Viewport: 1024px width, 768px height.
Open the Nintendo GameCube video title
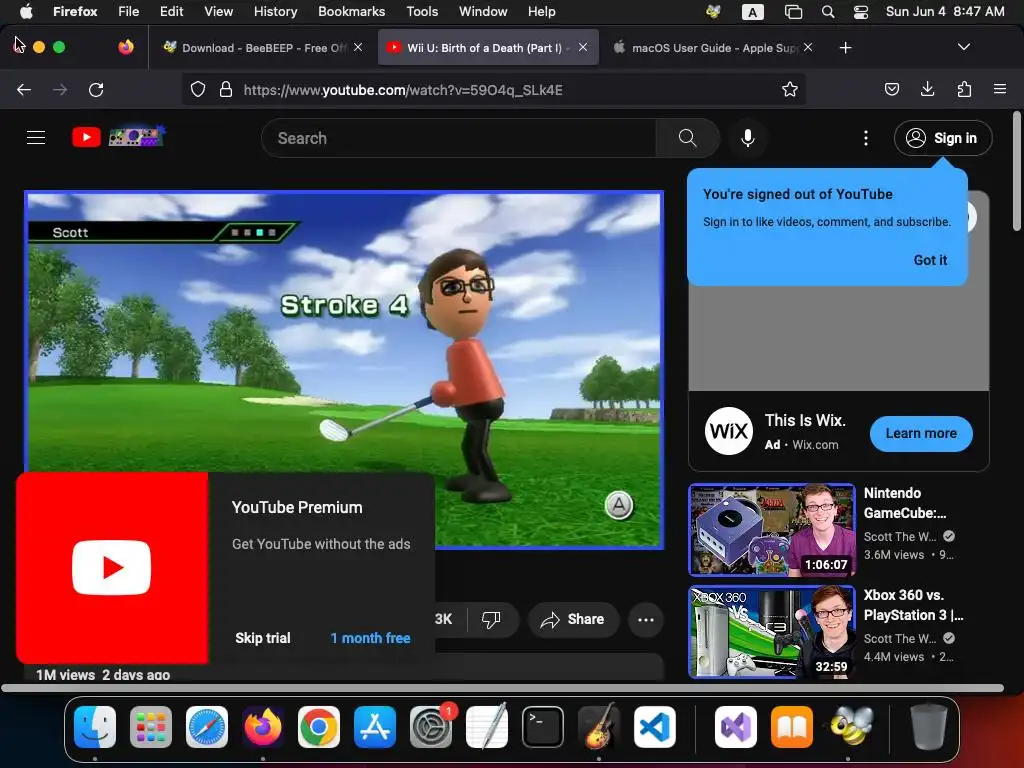904,503
